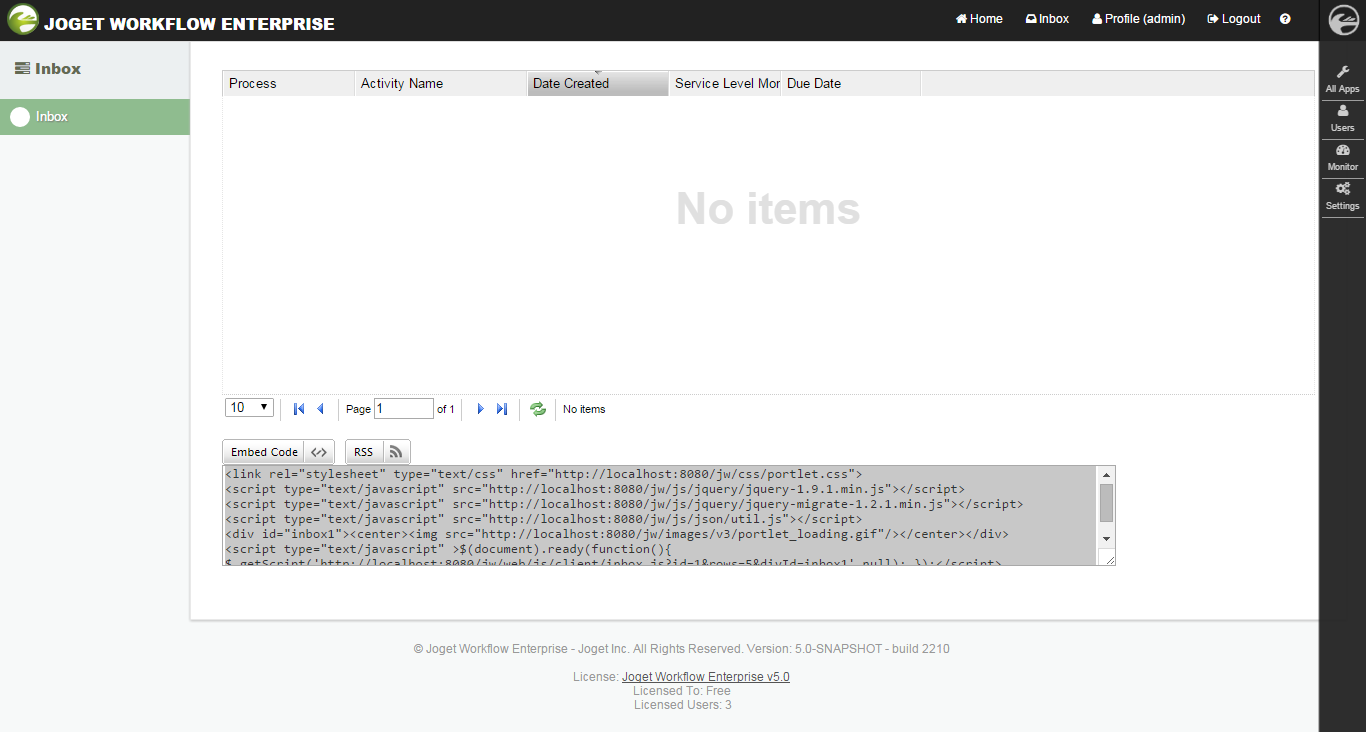This screenshot has width=1366, height=732.
Task: Click the "Licensed To: Free" footer text
Action: [682, 691]
